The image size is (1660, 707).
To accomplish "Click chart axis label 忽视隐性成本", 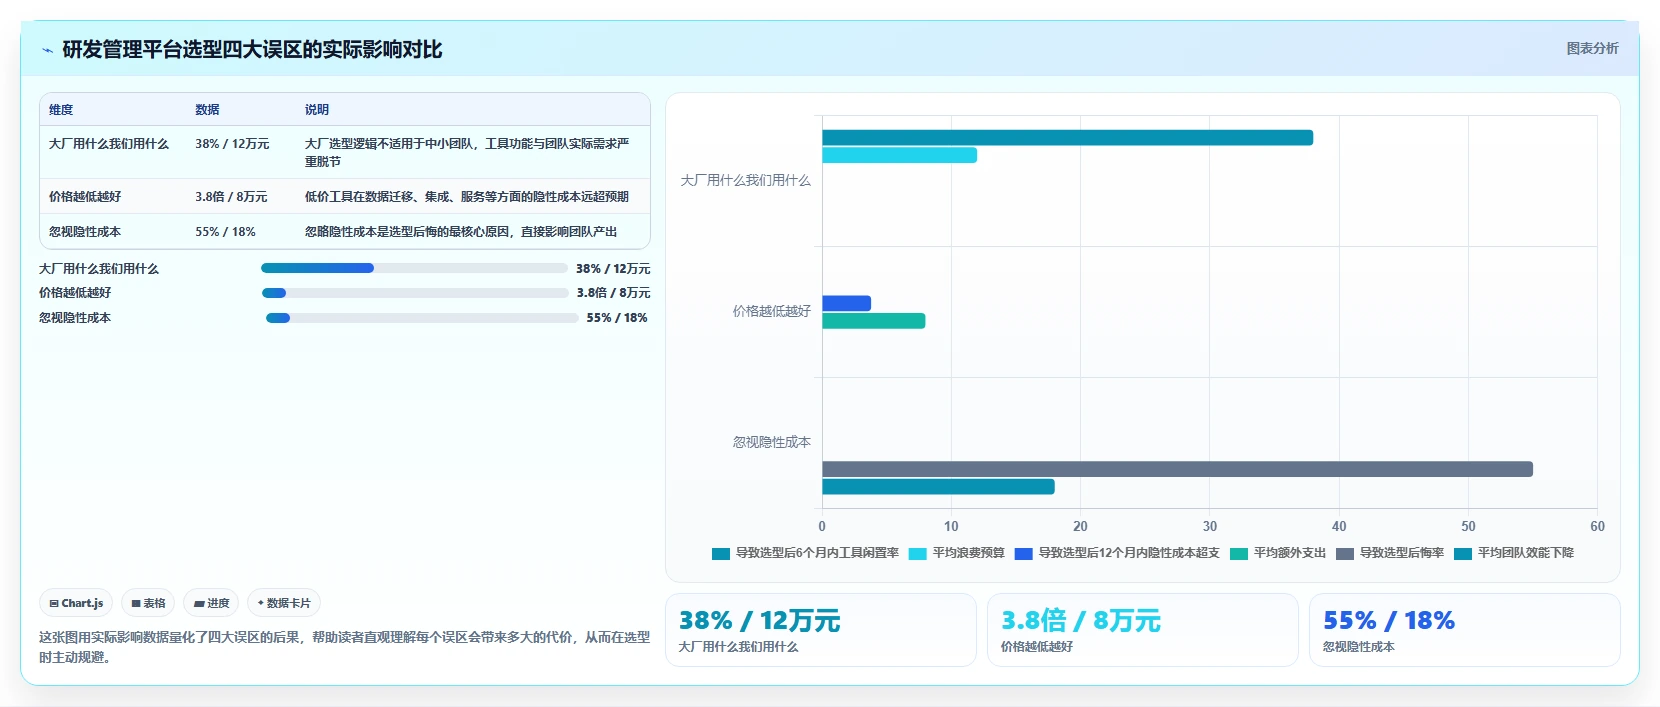I will (x=772, y=442).
